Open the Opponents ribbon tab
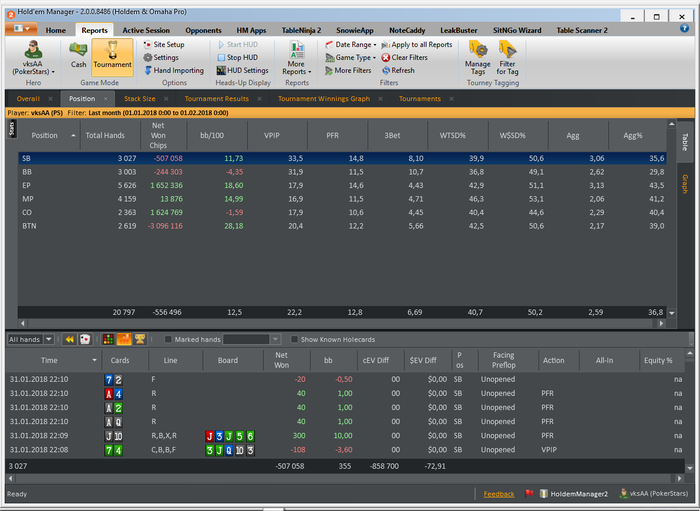This screenshot has width=700, height=511. click(203, 30)
